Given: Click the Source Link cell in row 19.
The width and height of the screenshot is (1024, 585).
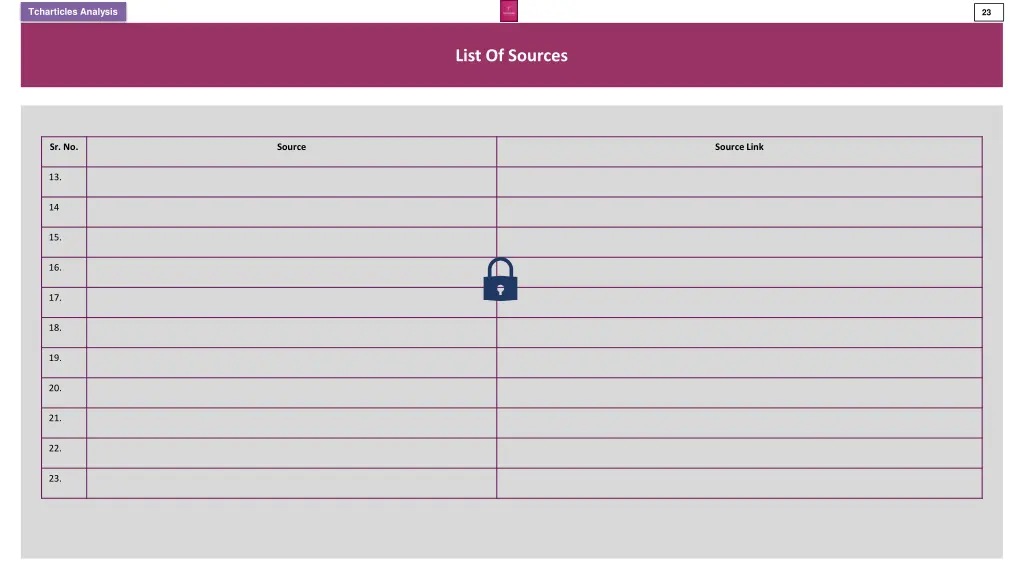Looking at the screenshot, I should click(739, 362).
